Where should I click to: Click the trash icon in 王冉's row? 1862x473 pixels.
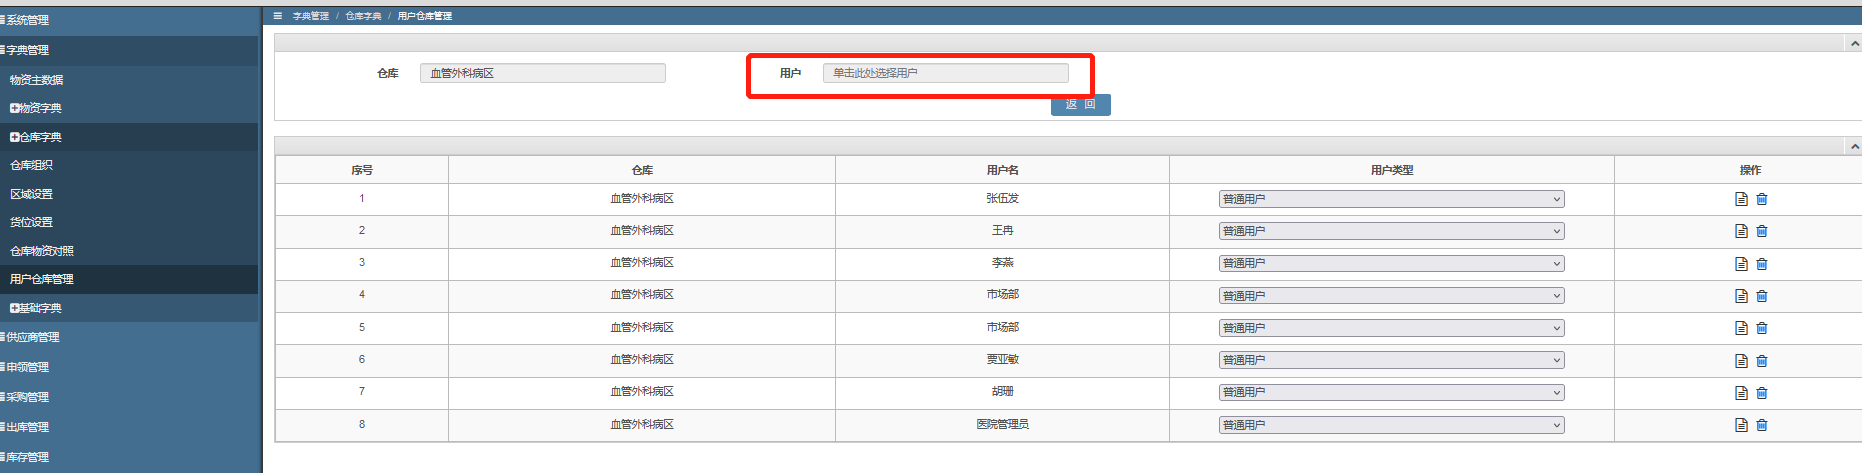pyautogui.click(x=1762, y=231)
